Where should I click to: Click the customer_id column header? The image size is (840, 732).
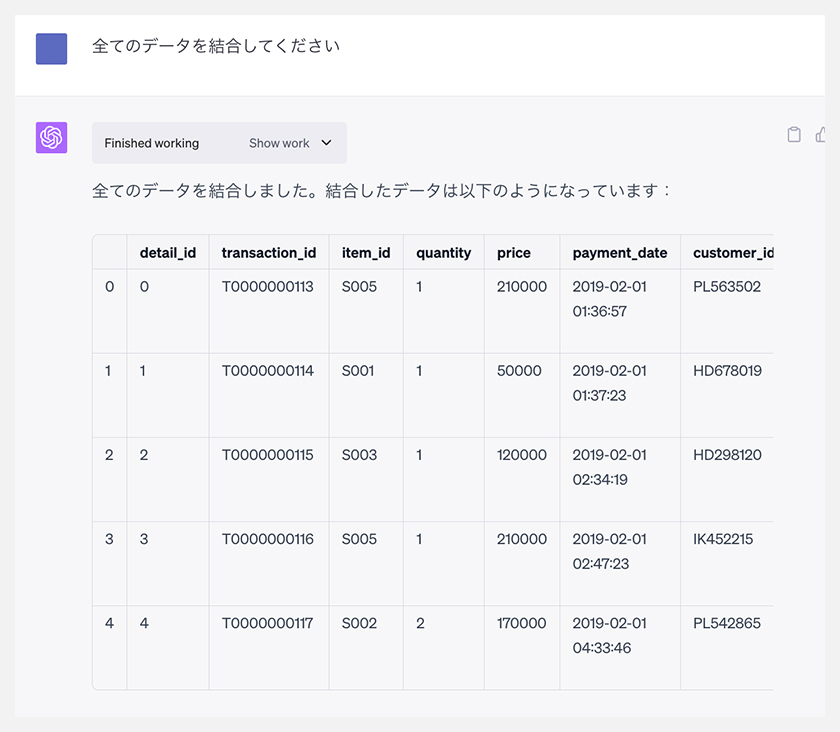733,252
